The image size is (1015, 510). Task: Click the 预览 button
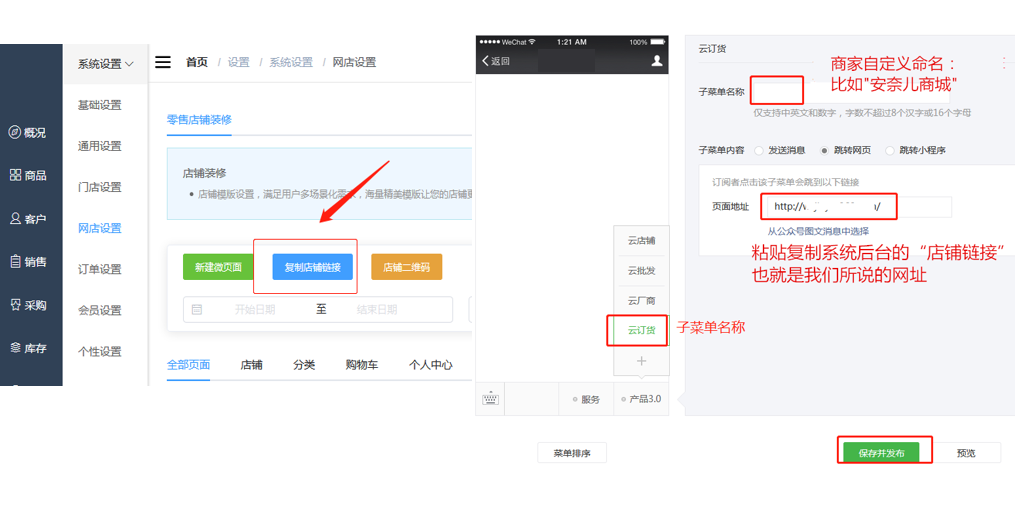tap(966, 453)
